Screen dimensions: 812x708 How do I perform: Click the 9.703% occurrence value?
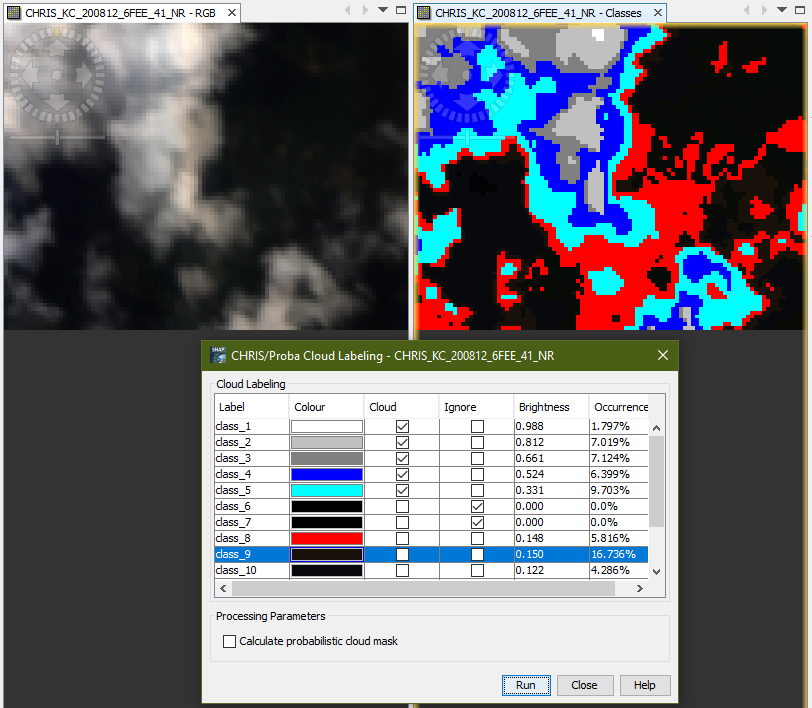[610, 490]
